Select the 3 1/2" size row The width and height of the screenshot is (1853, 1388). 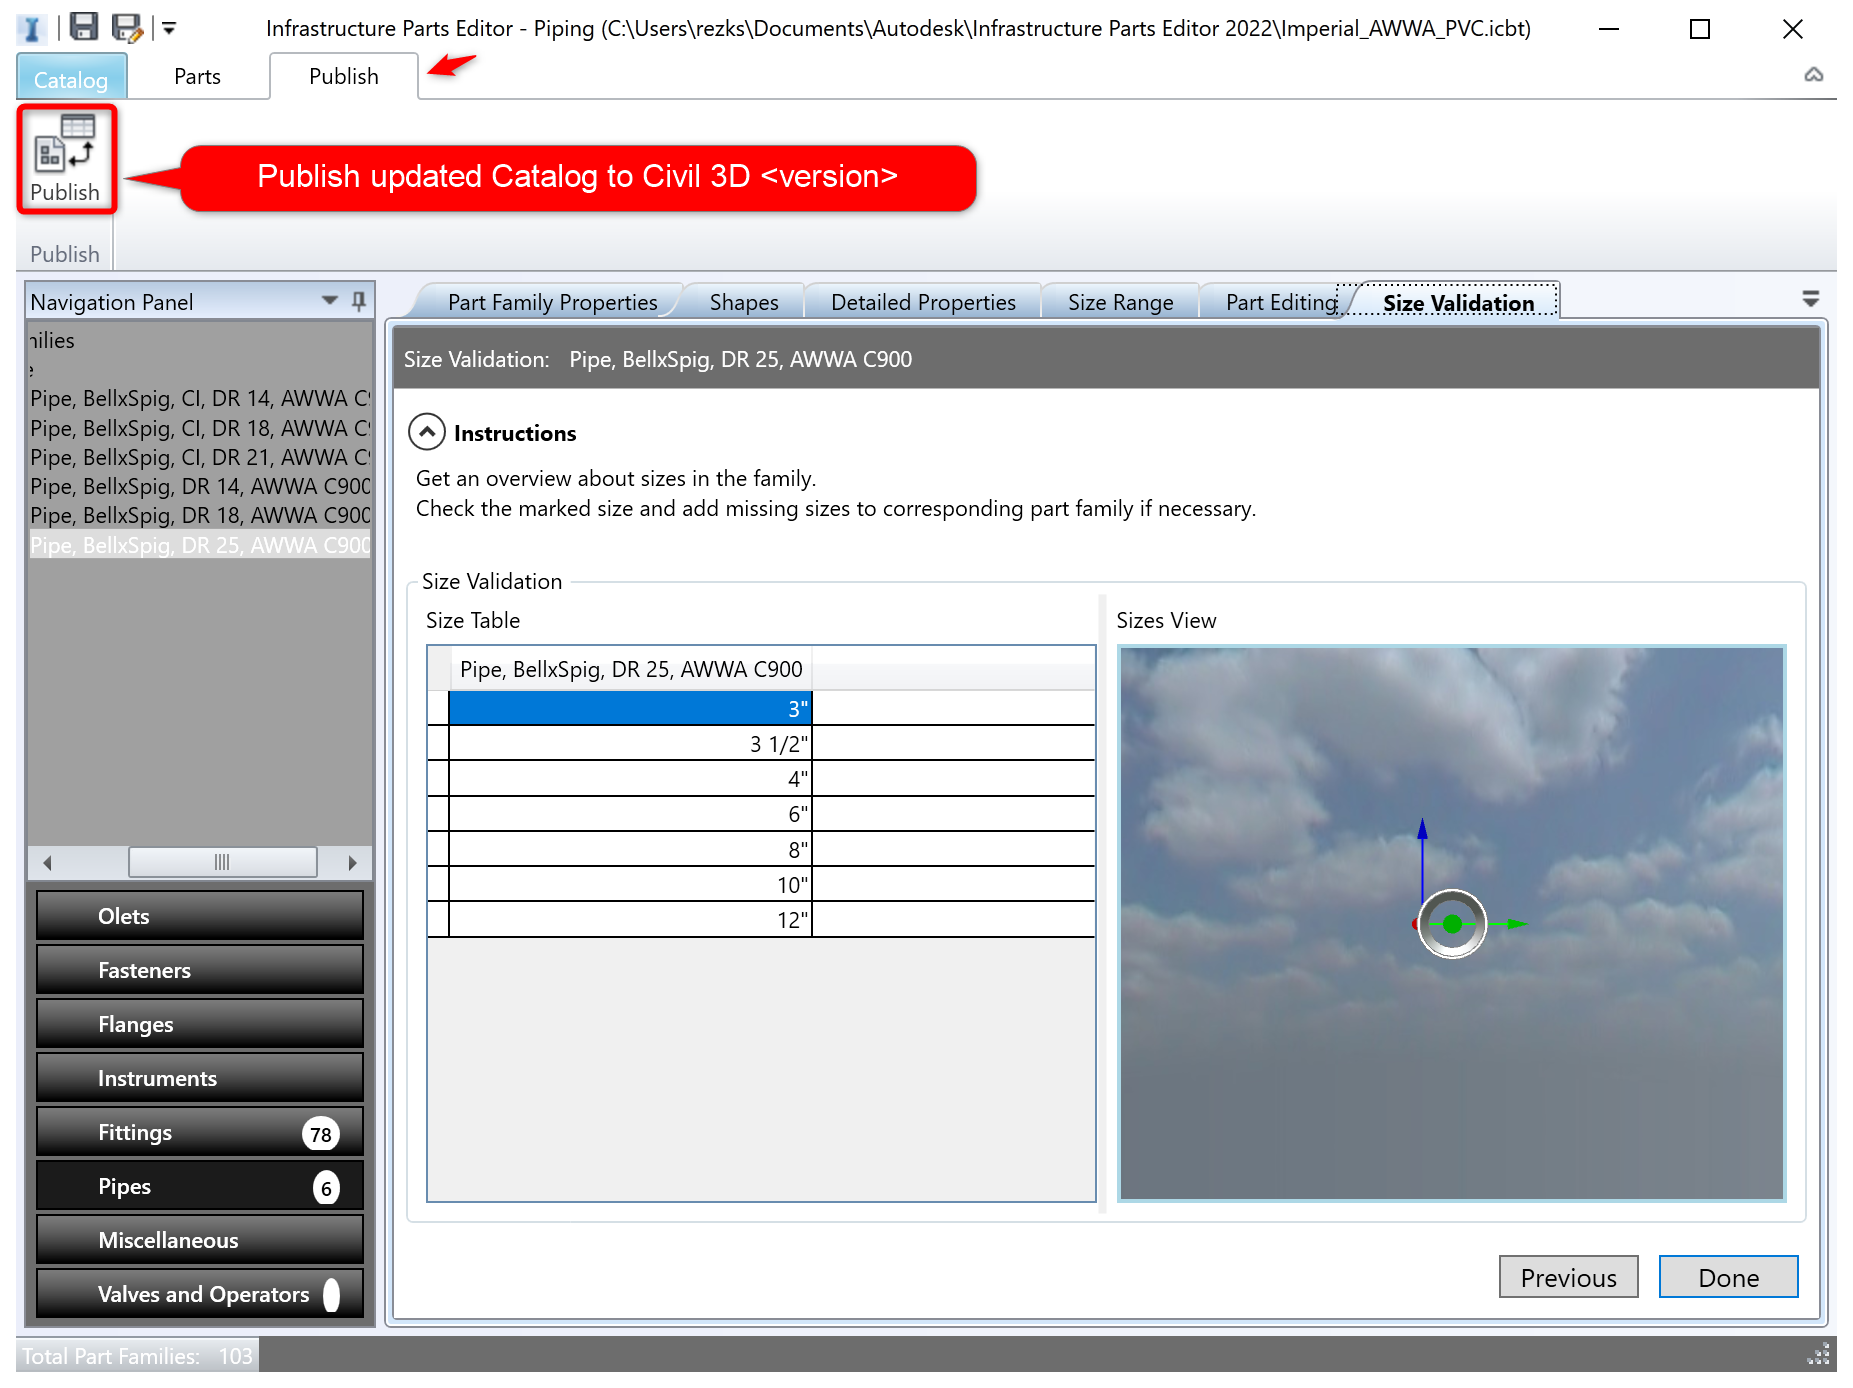coord(630,743)
